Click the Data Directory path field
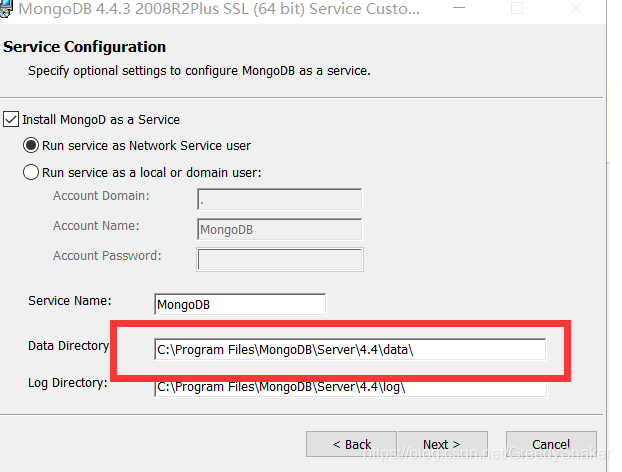 [350, 349]
